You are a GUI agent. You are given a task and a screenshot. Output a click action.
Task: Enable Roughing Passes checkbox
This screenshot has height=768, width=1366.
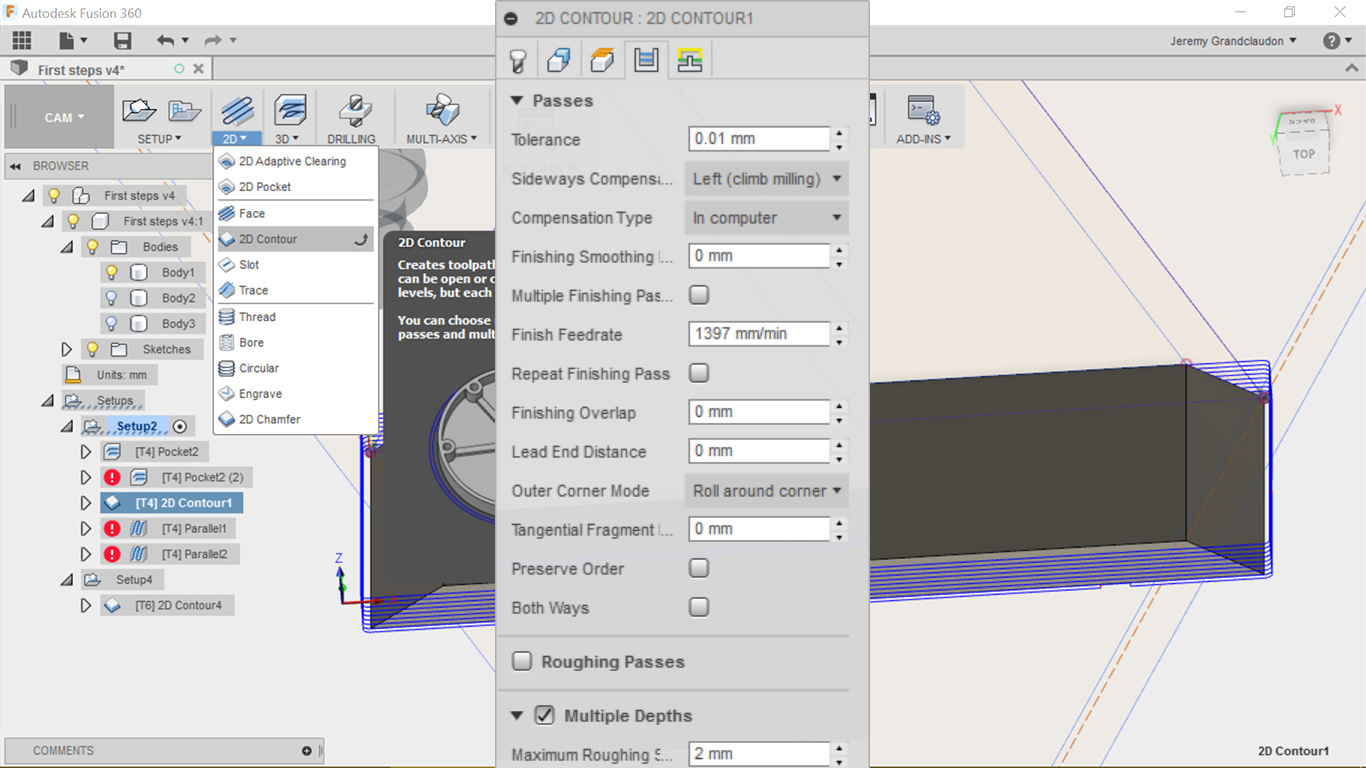522,661
